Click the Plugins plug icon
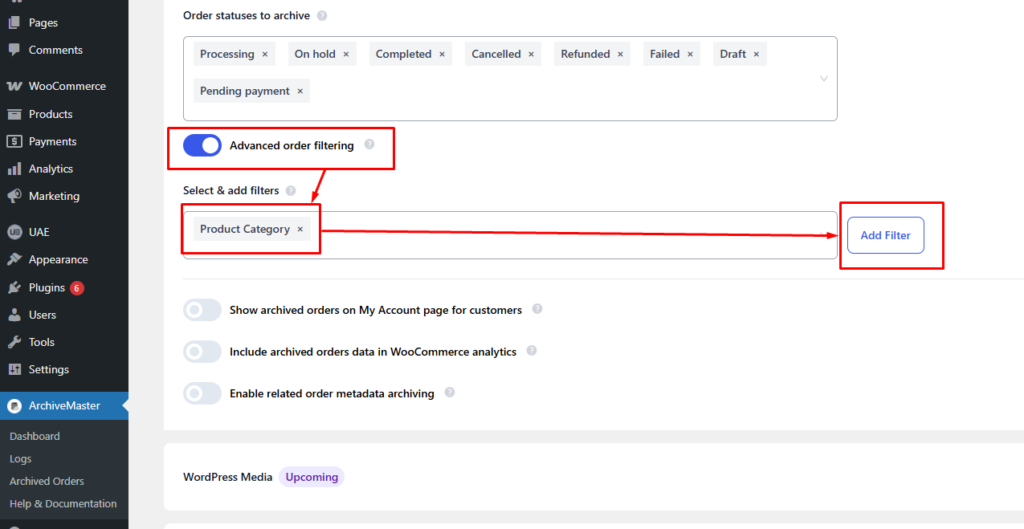The image size is (1024, 529). 14,287
